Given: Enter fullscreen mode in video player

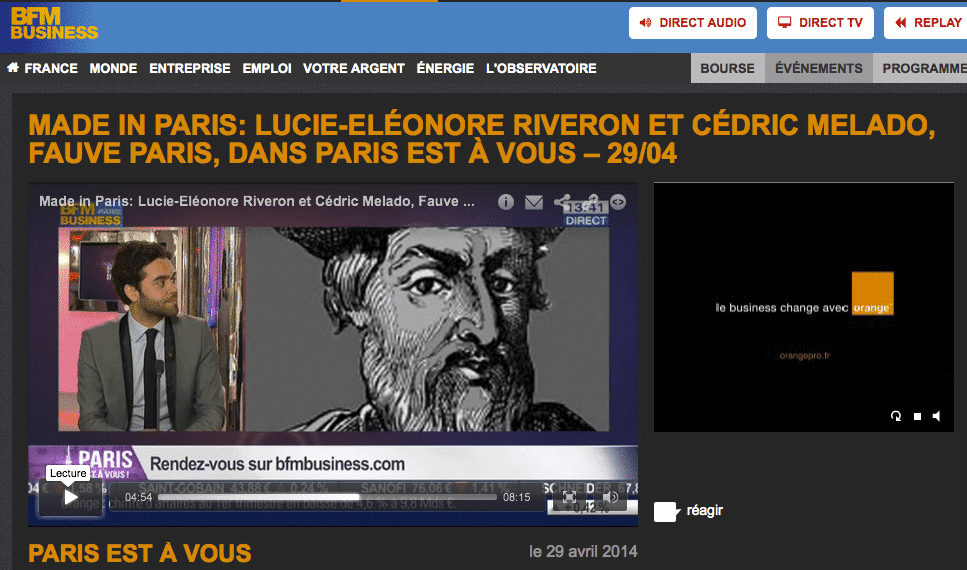Looking at the screenshot, I should (569, 497).
